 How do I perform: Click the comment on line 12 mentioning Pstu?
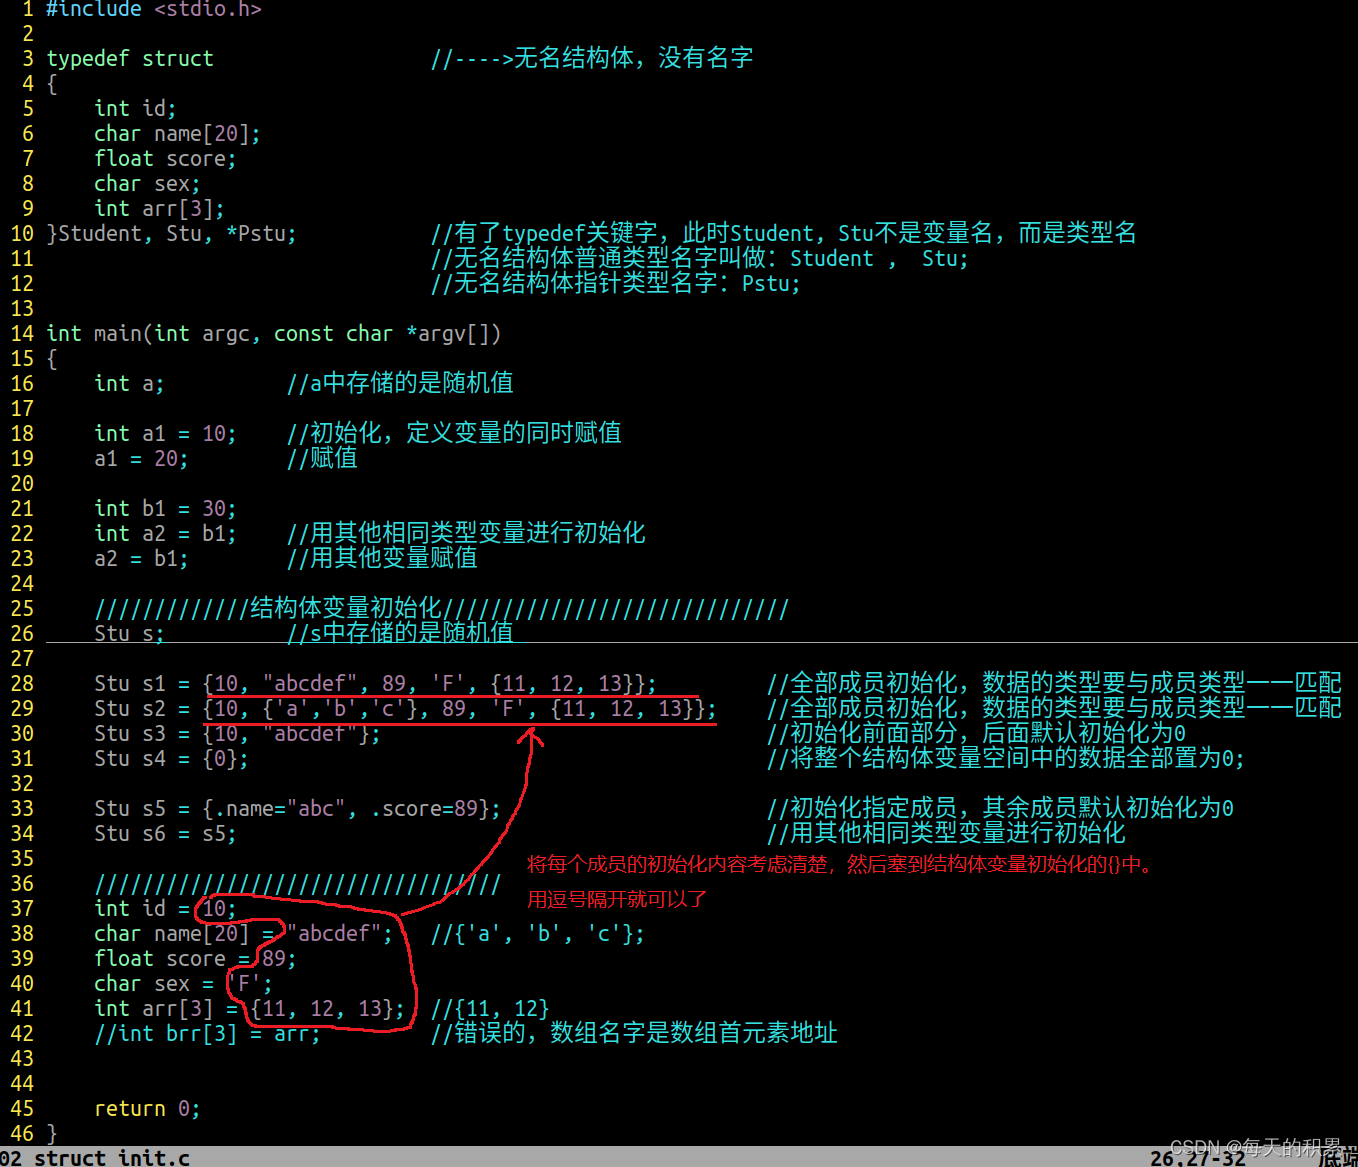click(x=615, y=284)
